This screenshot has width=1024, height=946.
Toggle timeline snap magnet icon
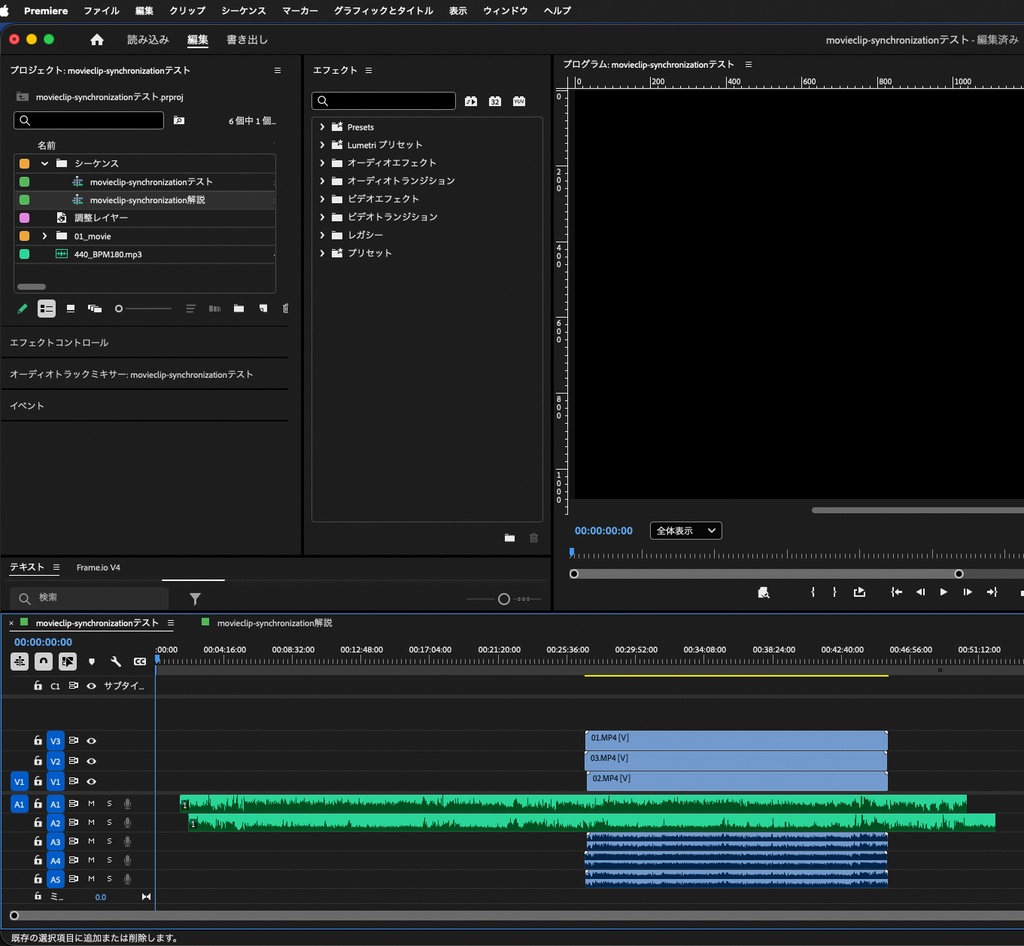click(x=43, y=661)
